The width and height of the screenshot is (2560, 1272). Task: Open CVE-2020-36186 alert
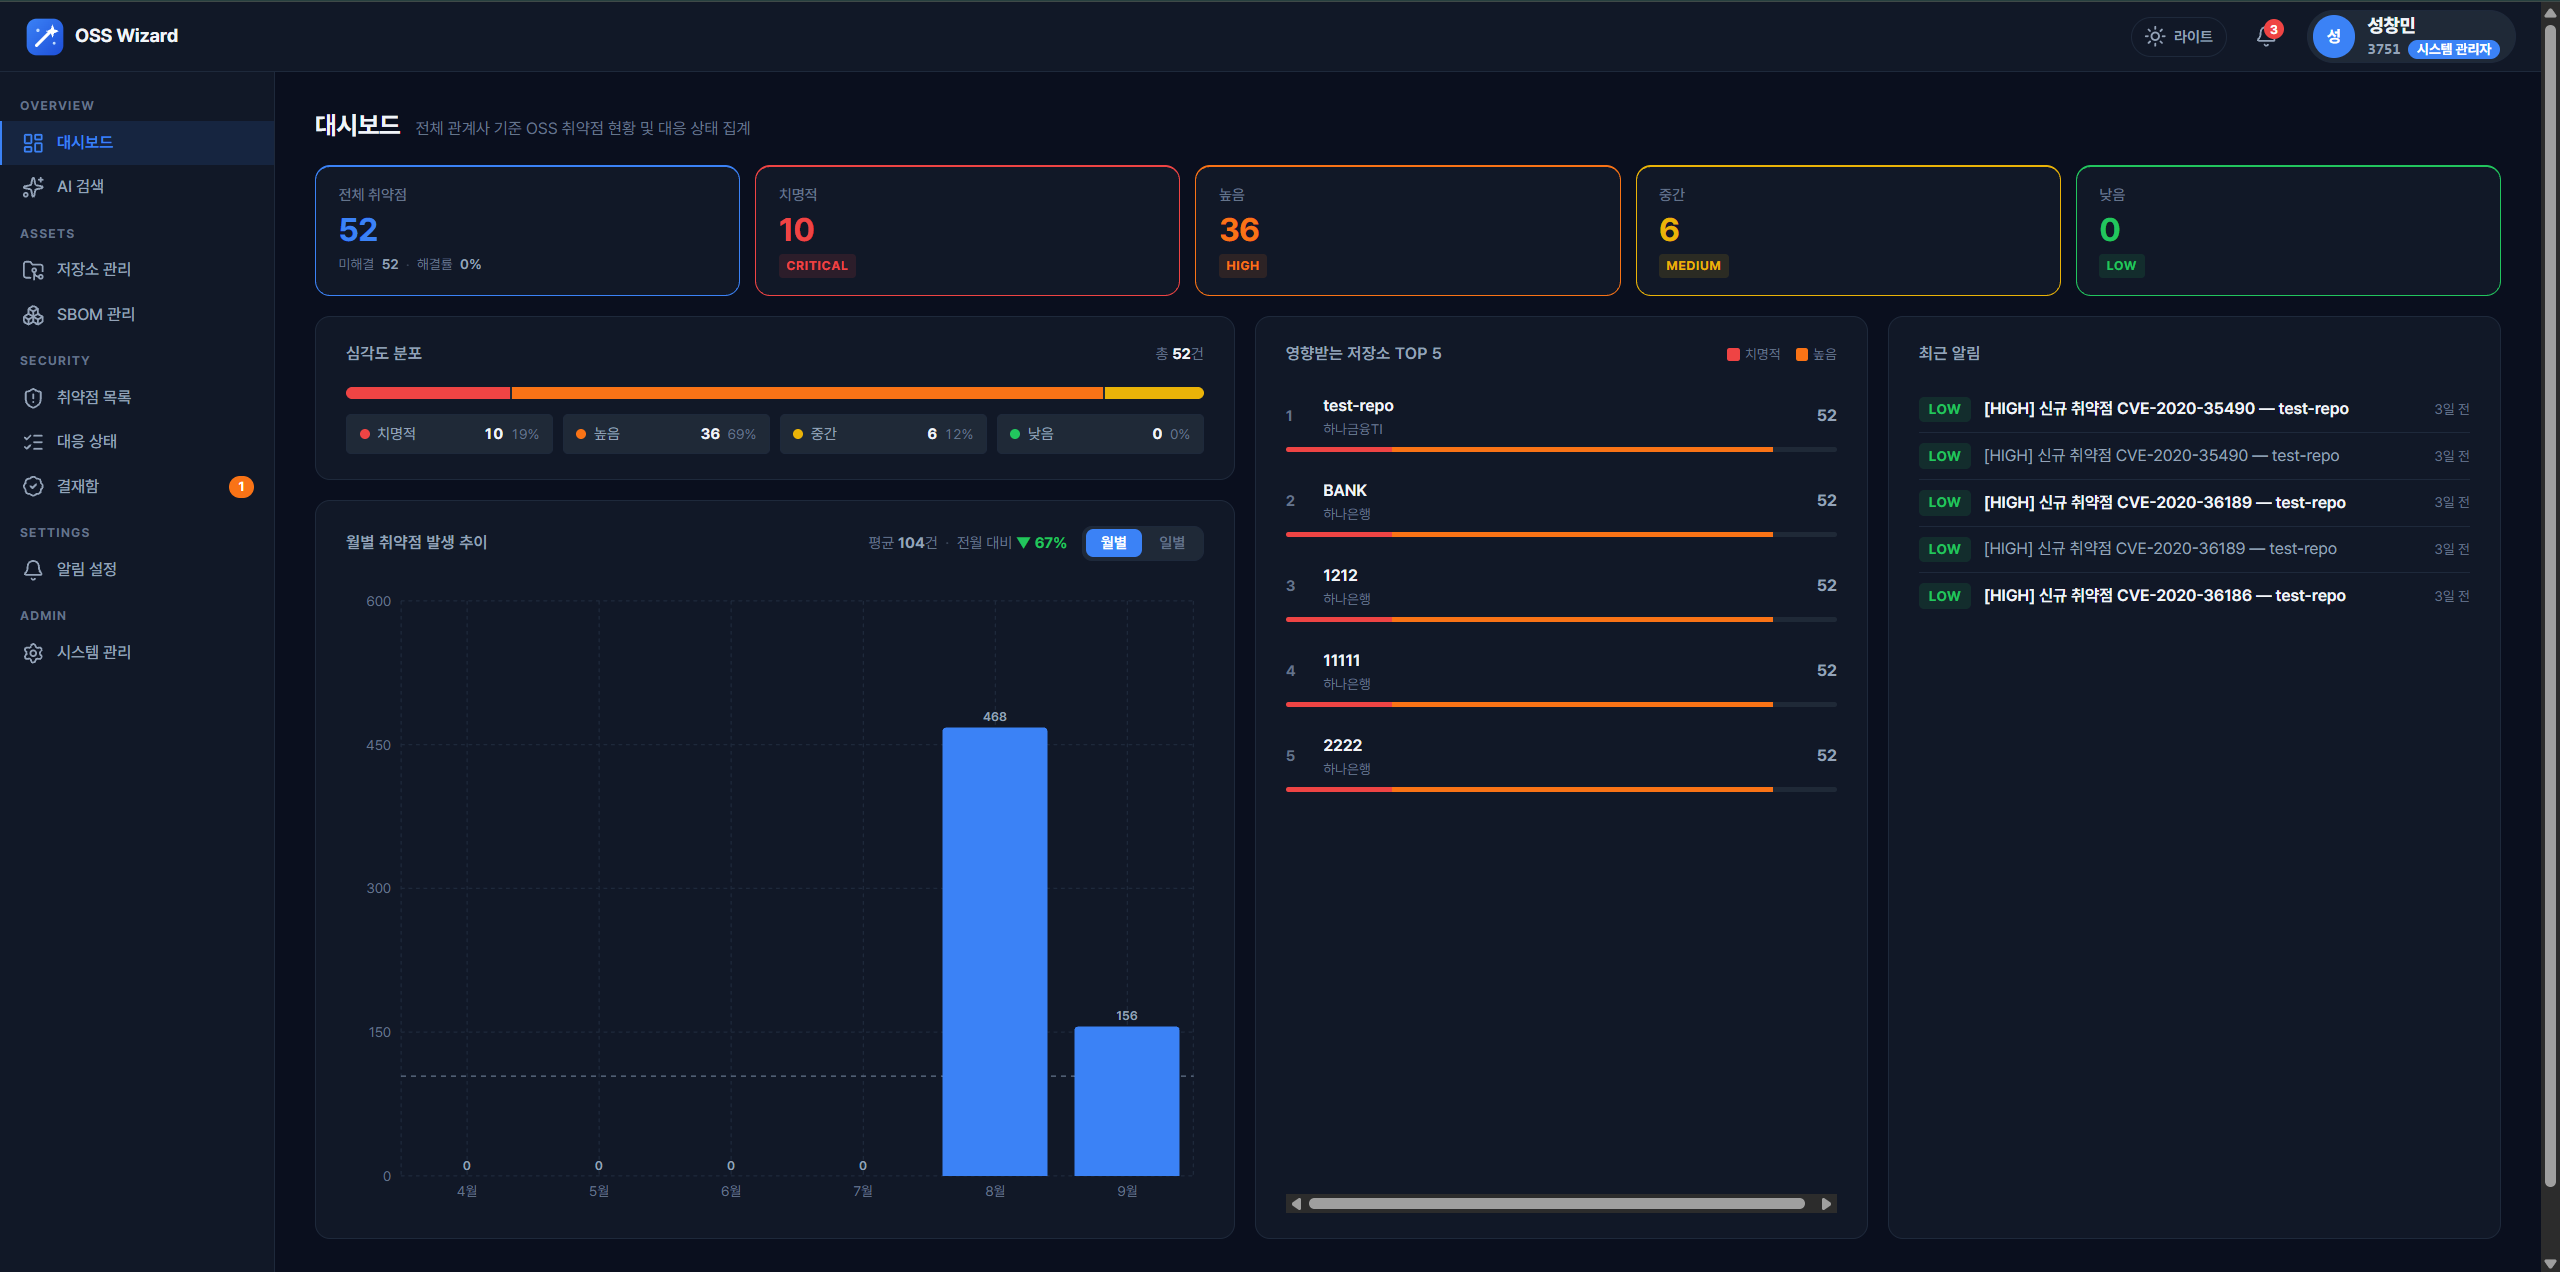pos(2194,596)
